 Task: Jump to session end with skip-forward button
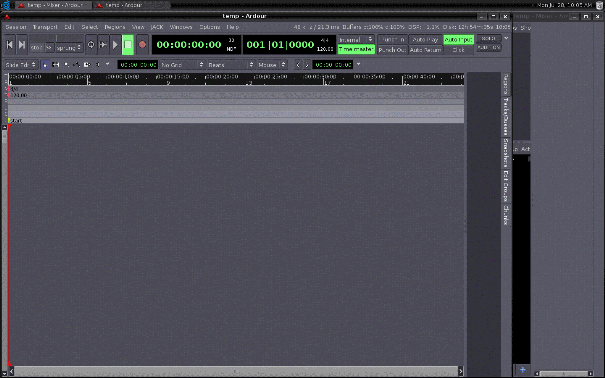[x=22, y=45]
